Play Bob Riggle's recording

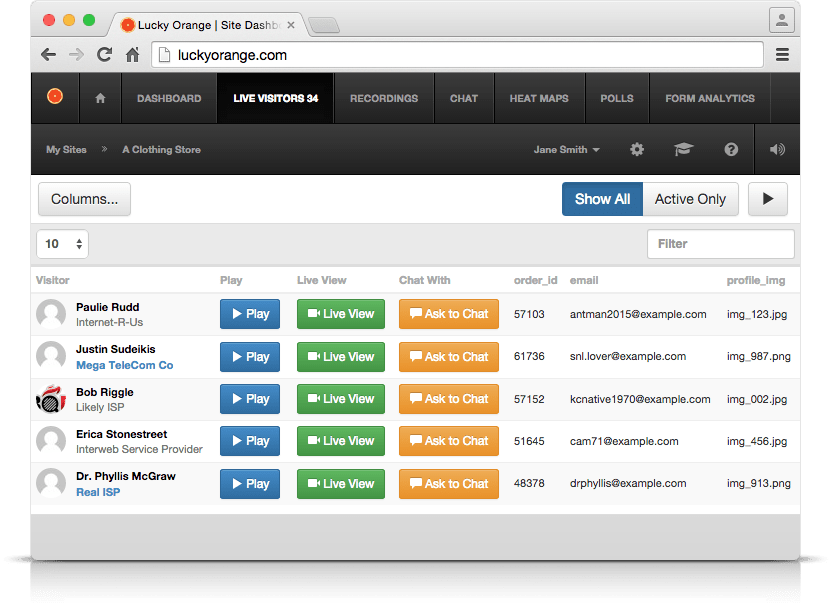[x=250, y=399]
